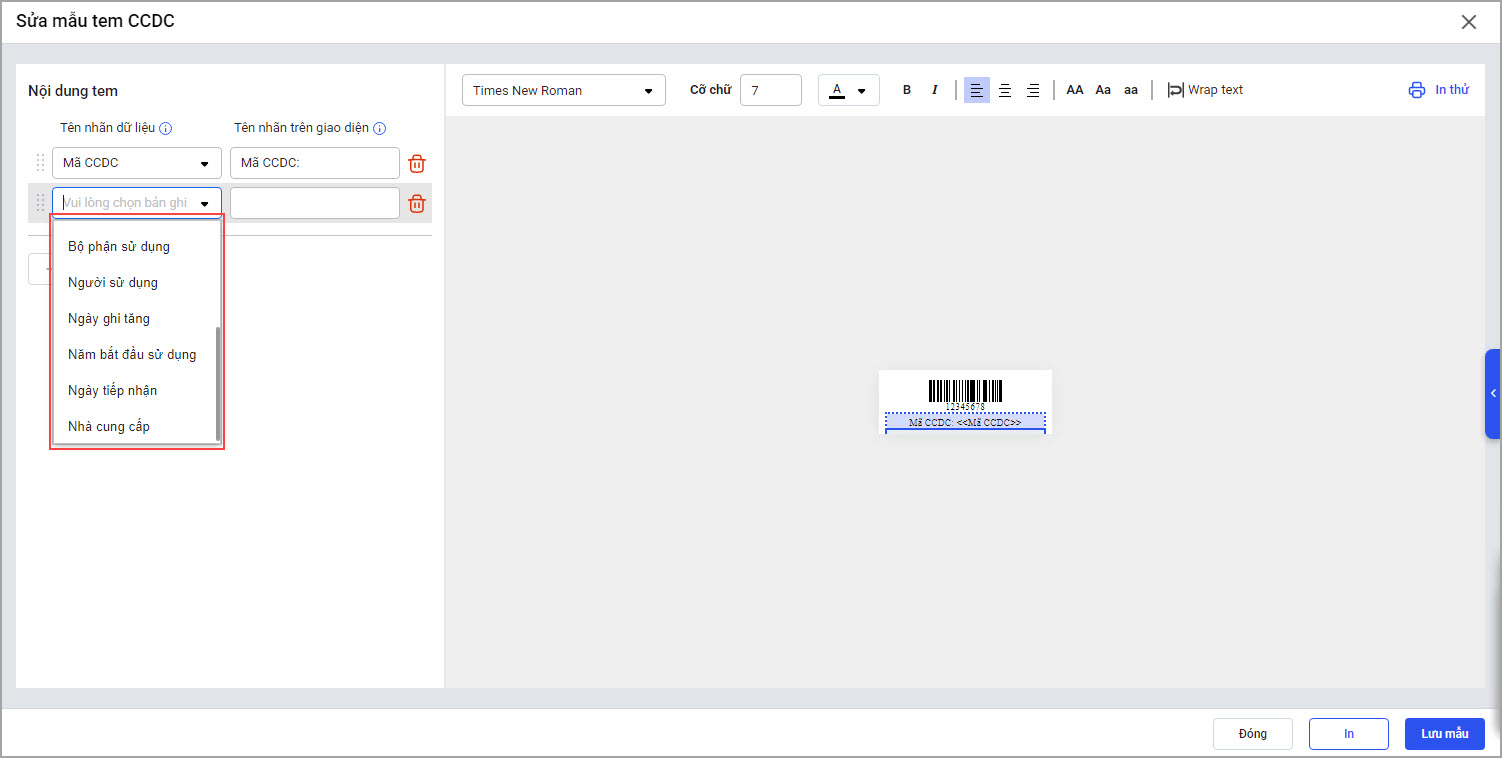Apply capitalized Aa text style
This screenshot has height=758, width=1502.
(x=1103, y=90)
